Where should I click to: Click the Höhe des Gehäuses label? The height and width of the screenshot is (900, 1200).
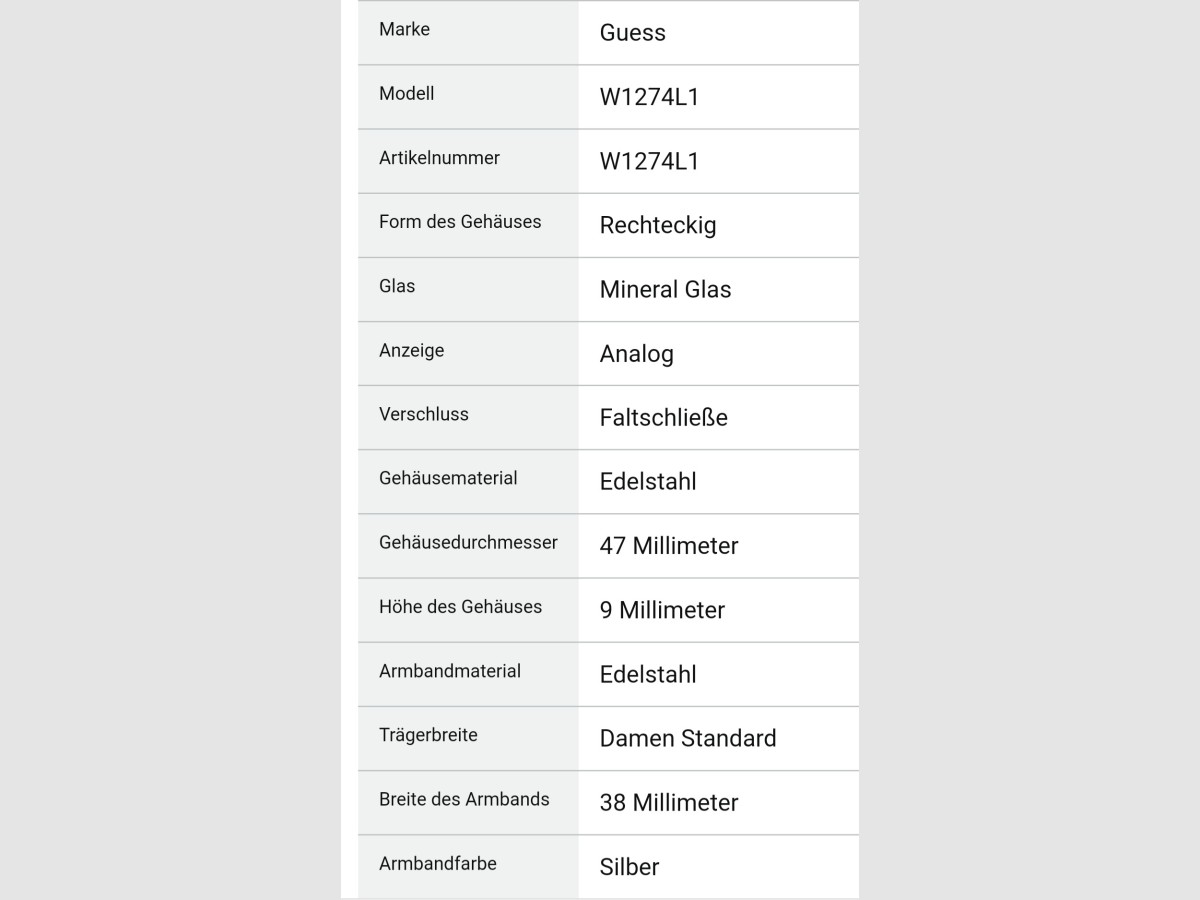coord(460,607)
